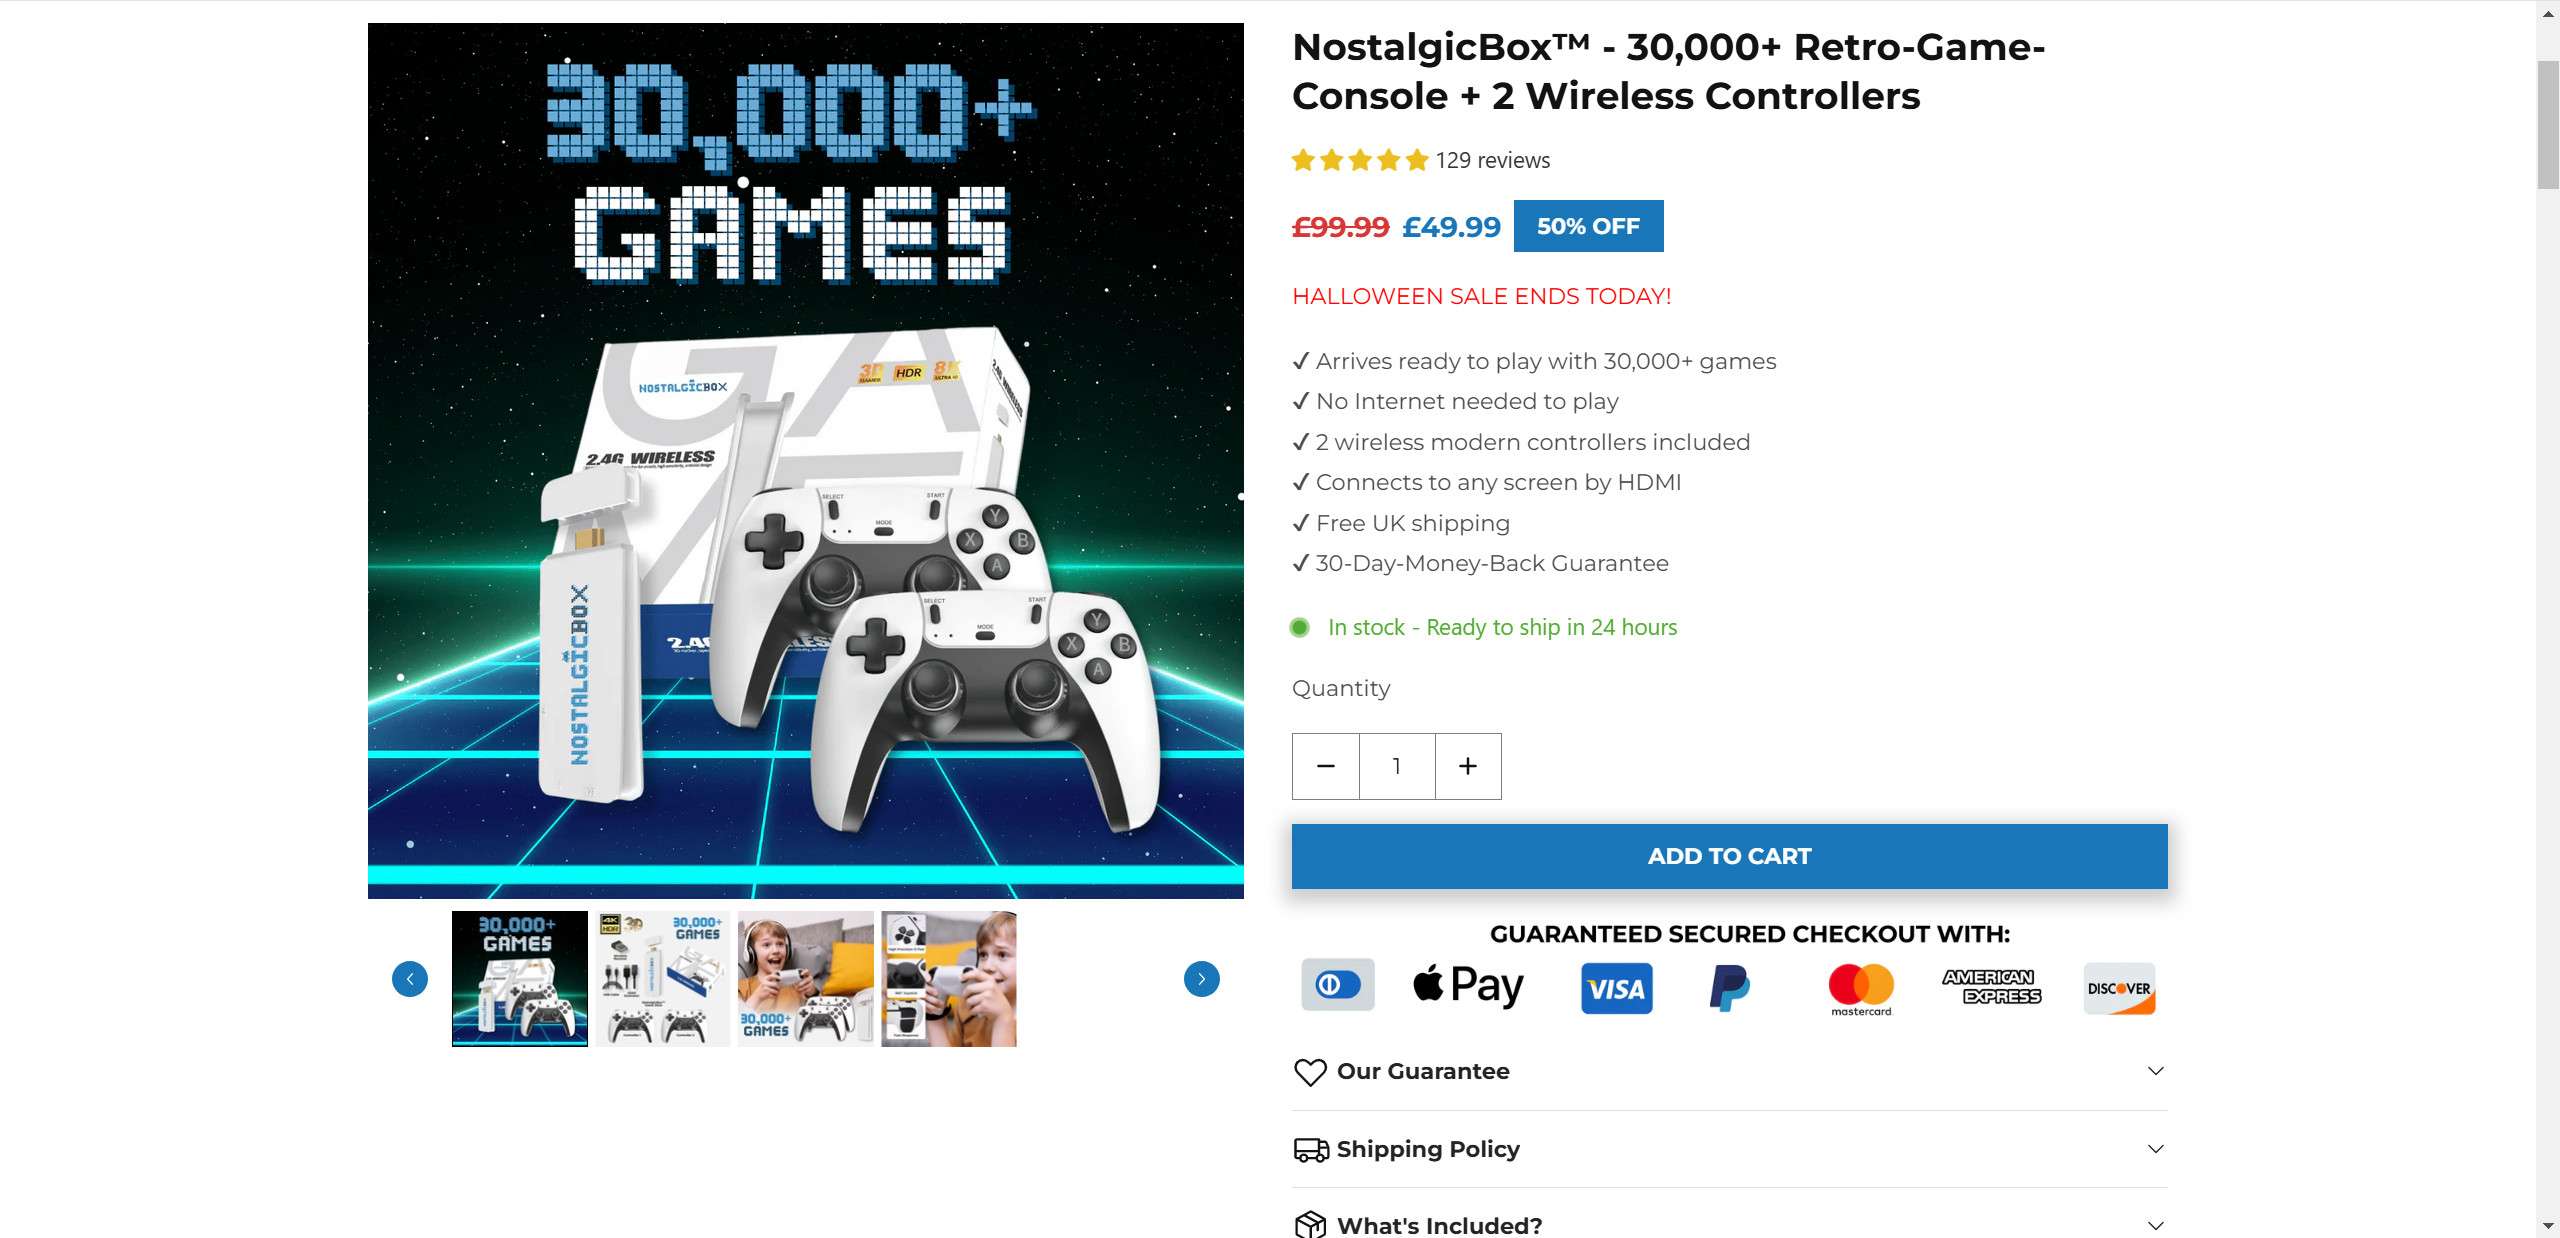Expand the Shipping Policy section
Screen dimensions: 2560x1238
(1729, 1149)
